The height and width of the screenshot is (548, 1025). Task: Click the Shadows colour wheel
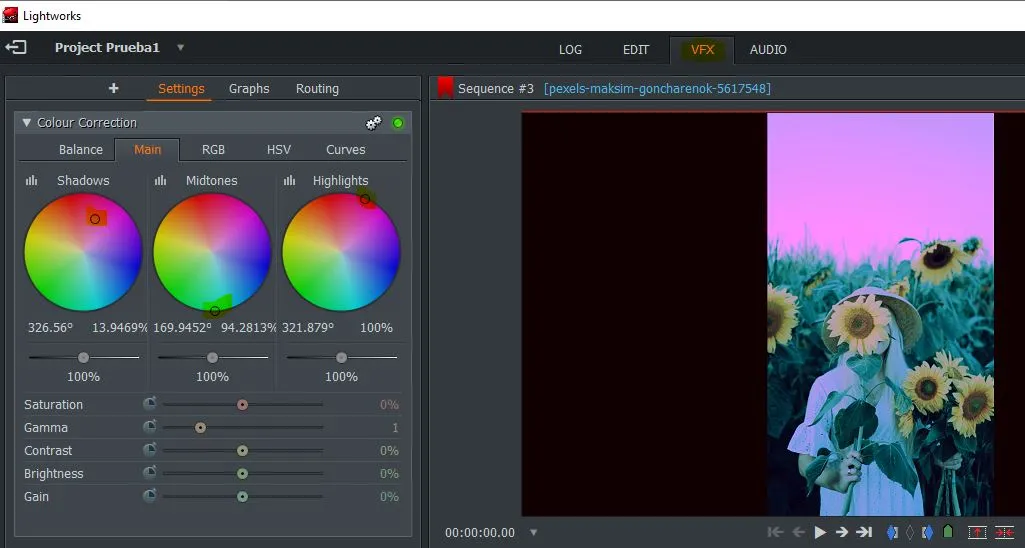[x=83, y=252]
